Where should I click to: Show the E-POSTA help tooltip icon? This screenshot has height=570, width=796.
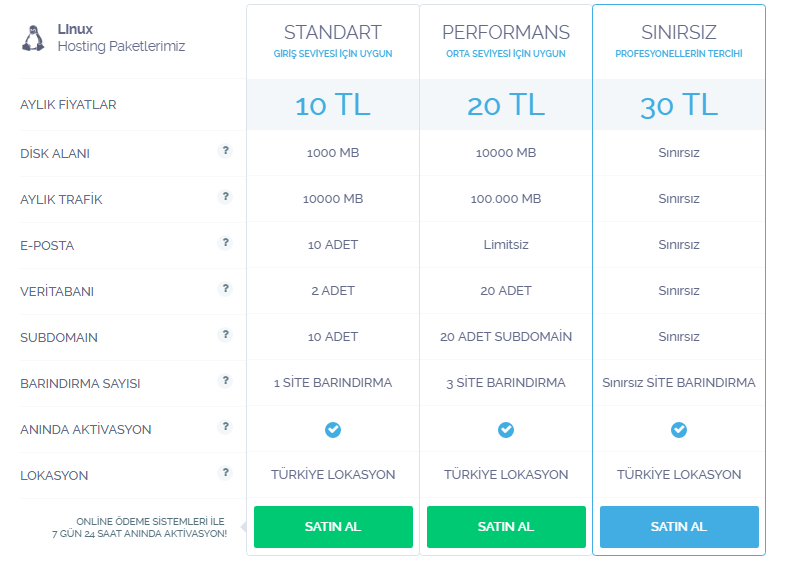[225, 243]
